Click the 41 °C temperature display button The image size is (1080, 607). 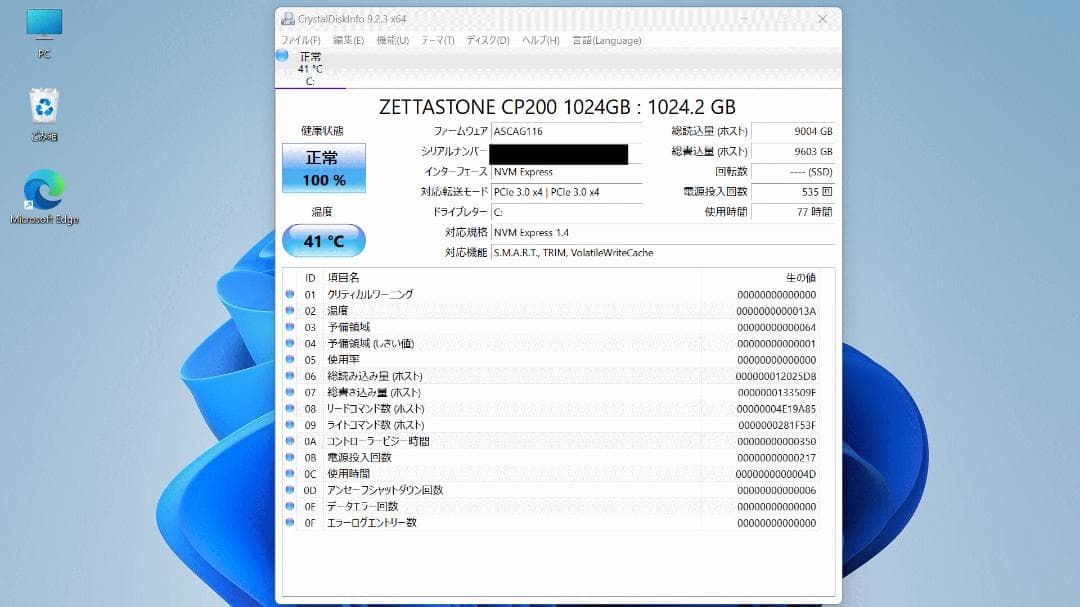click(322, 240)
